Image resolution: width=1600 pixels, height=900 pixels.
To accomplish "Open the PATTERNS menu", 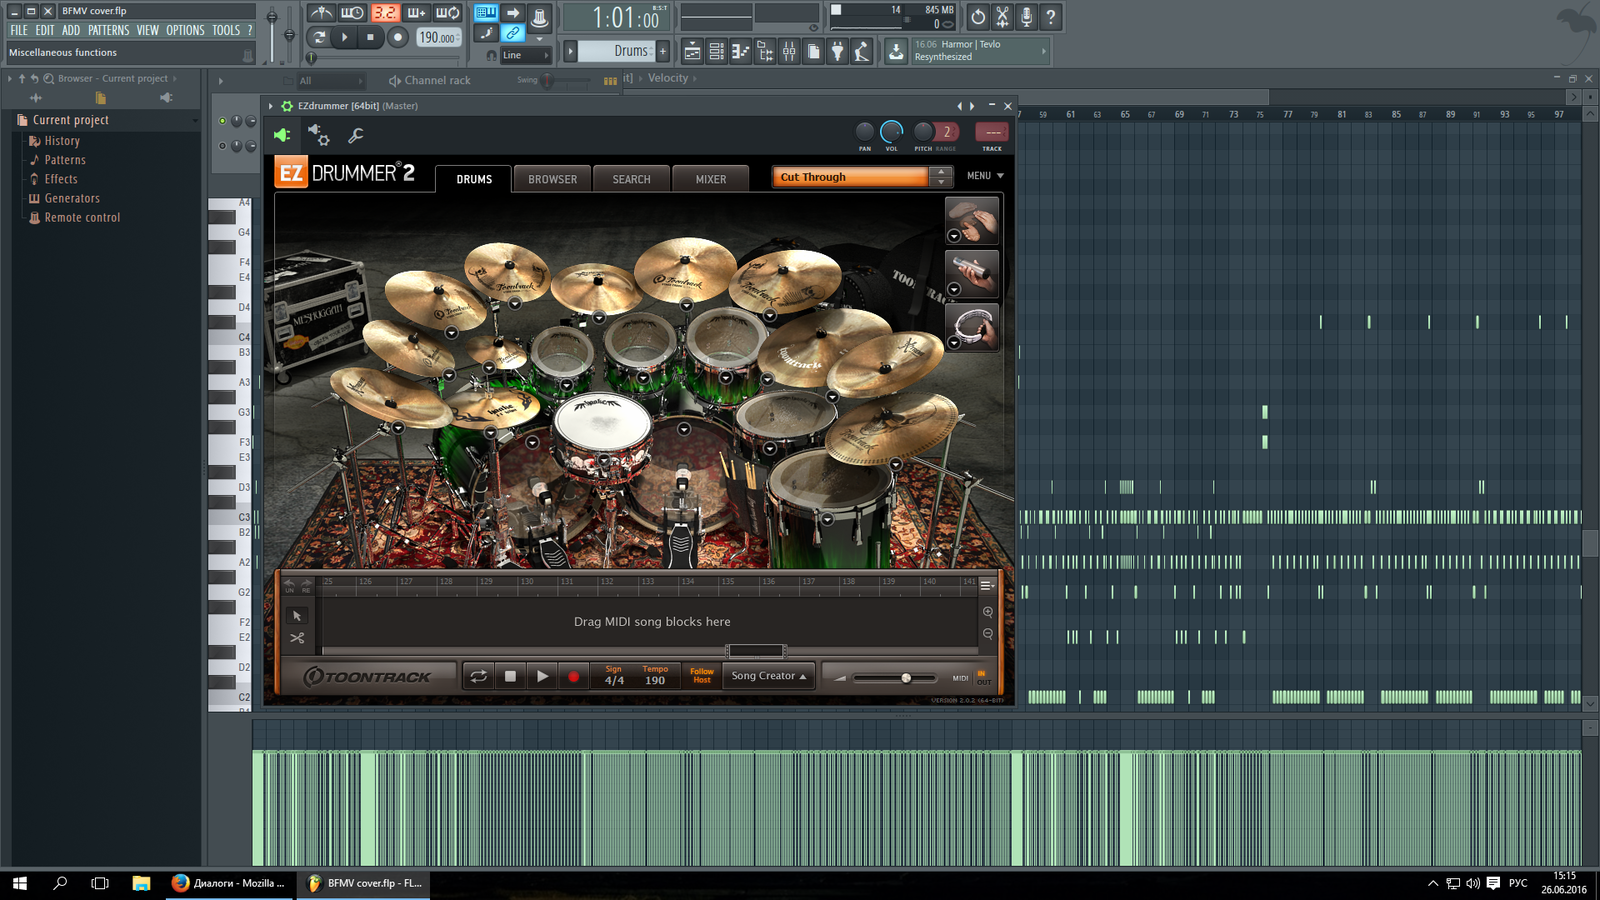I will (108, 31).
